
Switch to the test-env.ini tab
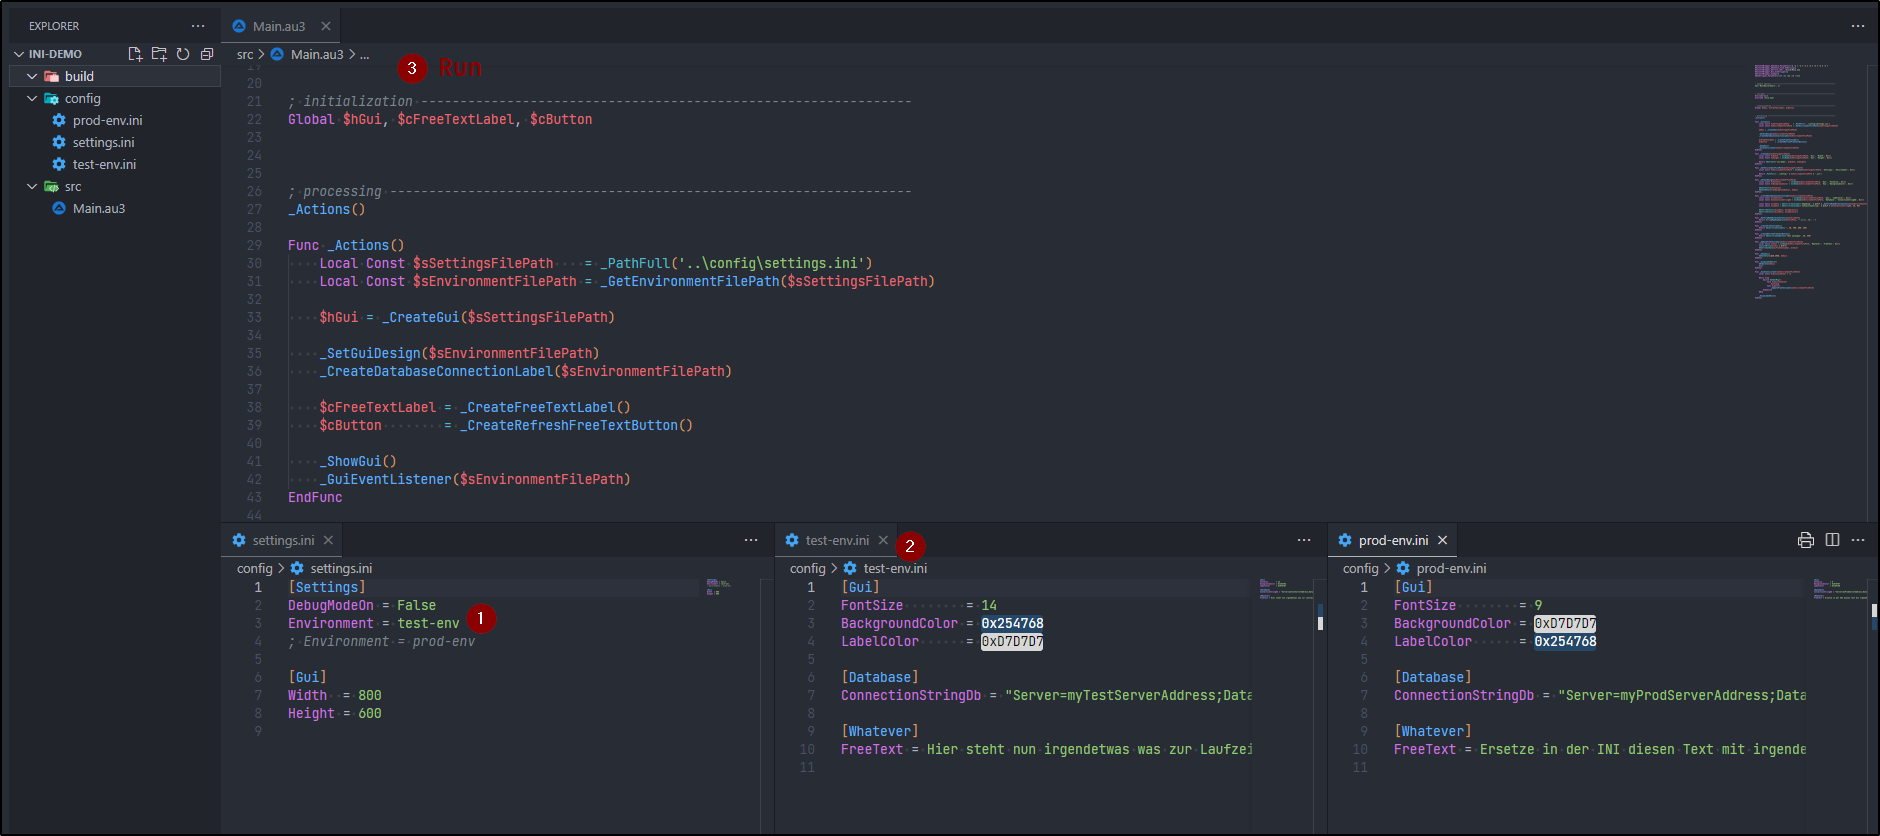point(836,540)
